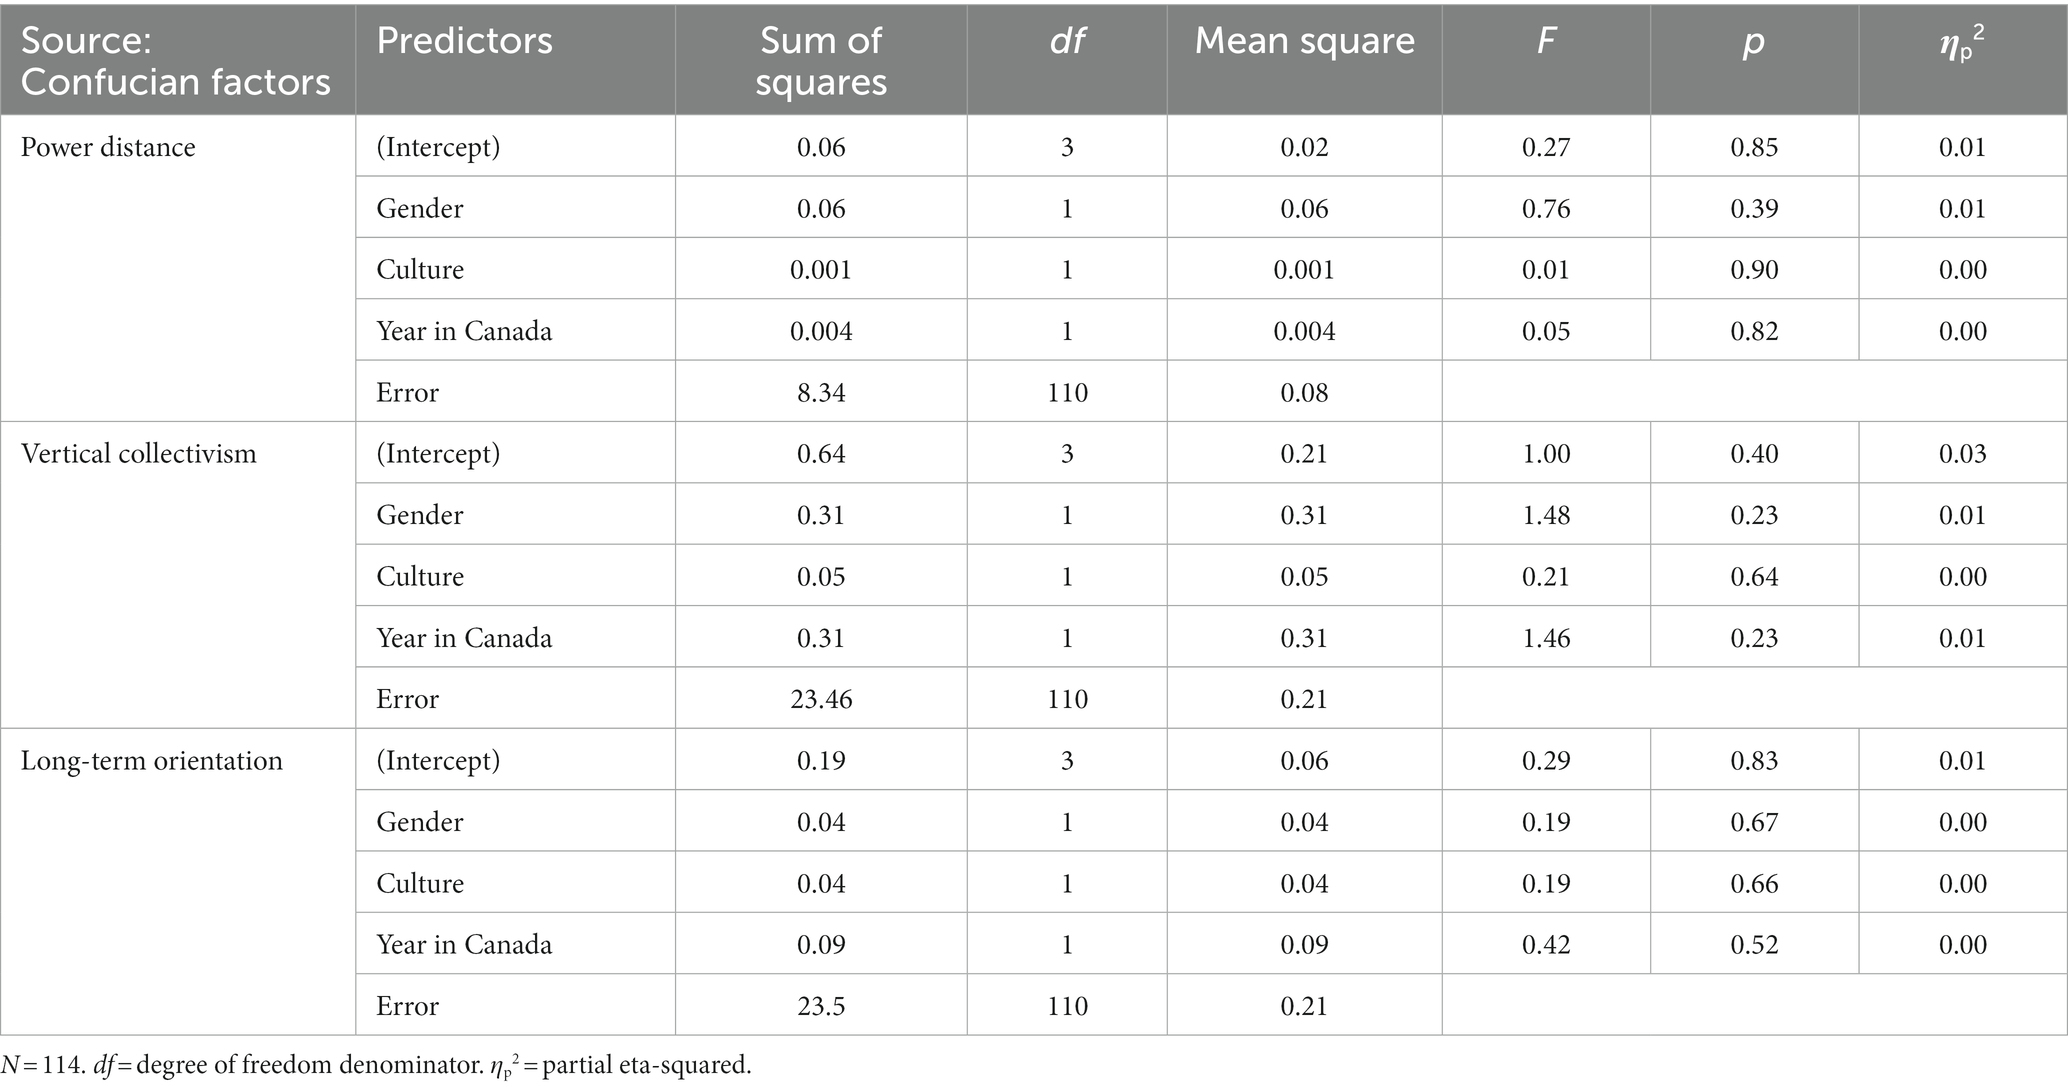This screenshot has height=1087, width=2068.
Task: Select the 'Source: Confucian factors' header
Action: (x=175, y=60)
